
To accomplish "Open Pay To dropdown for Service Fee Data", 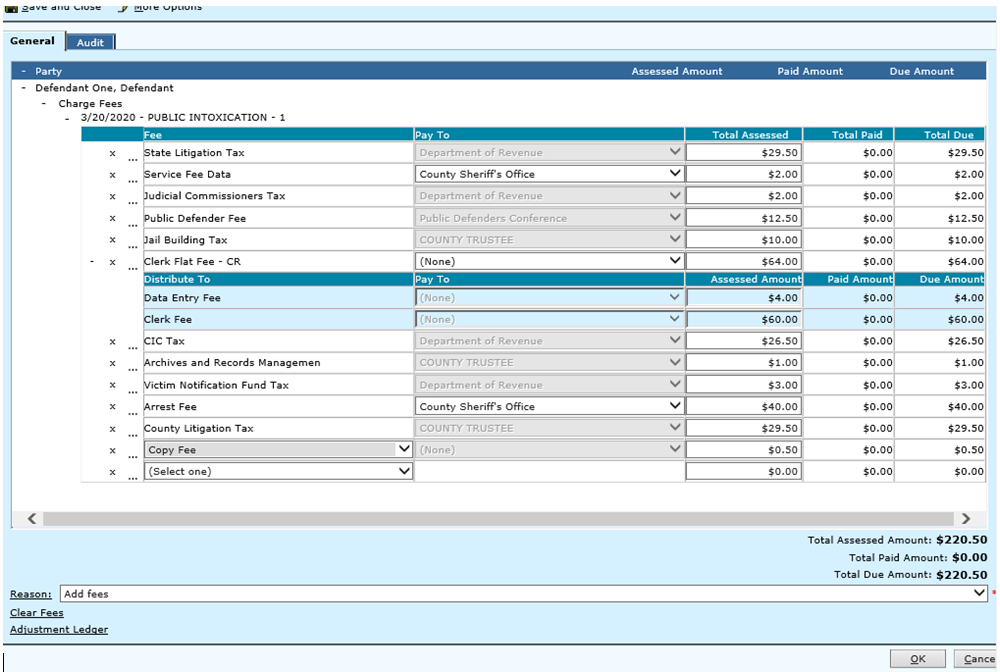I will [675, 174].
